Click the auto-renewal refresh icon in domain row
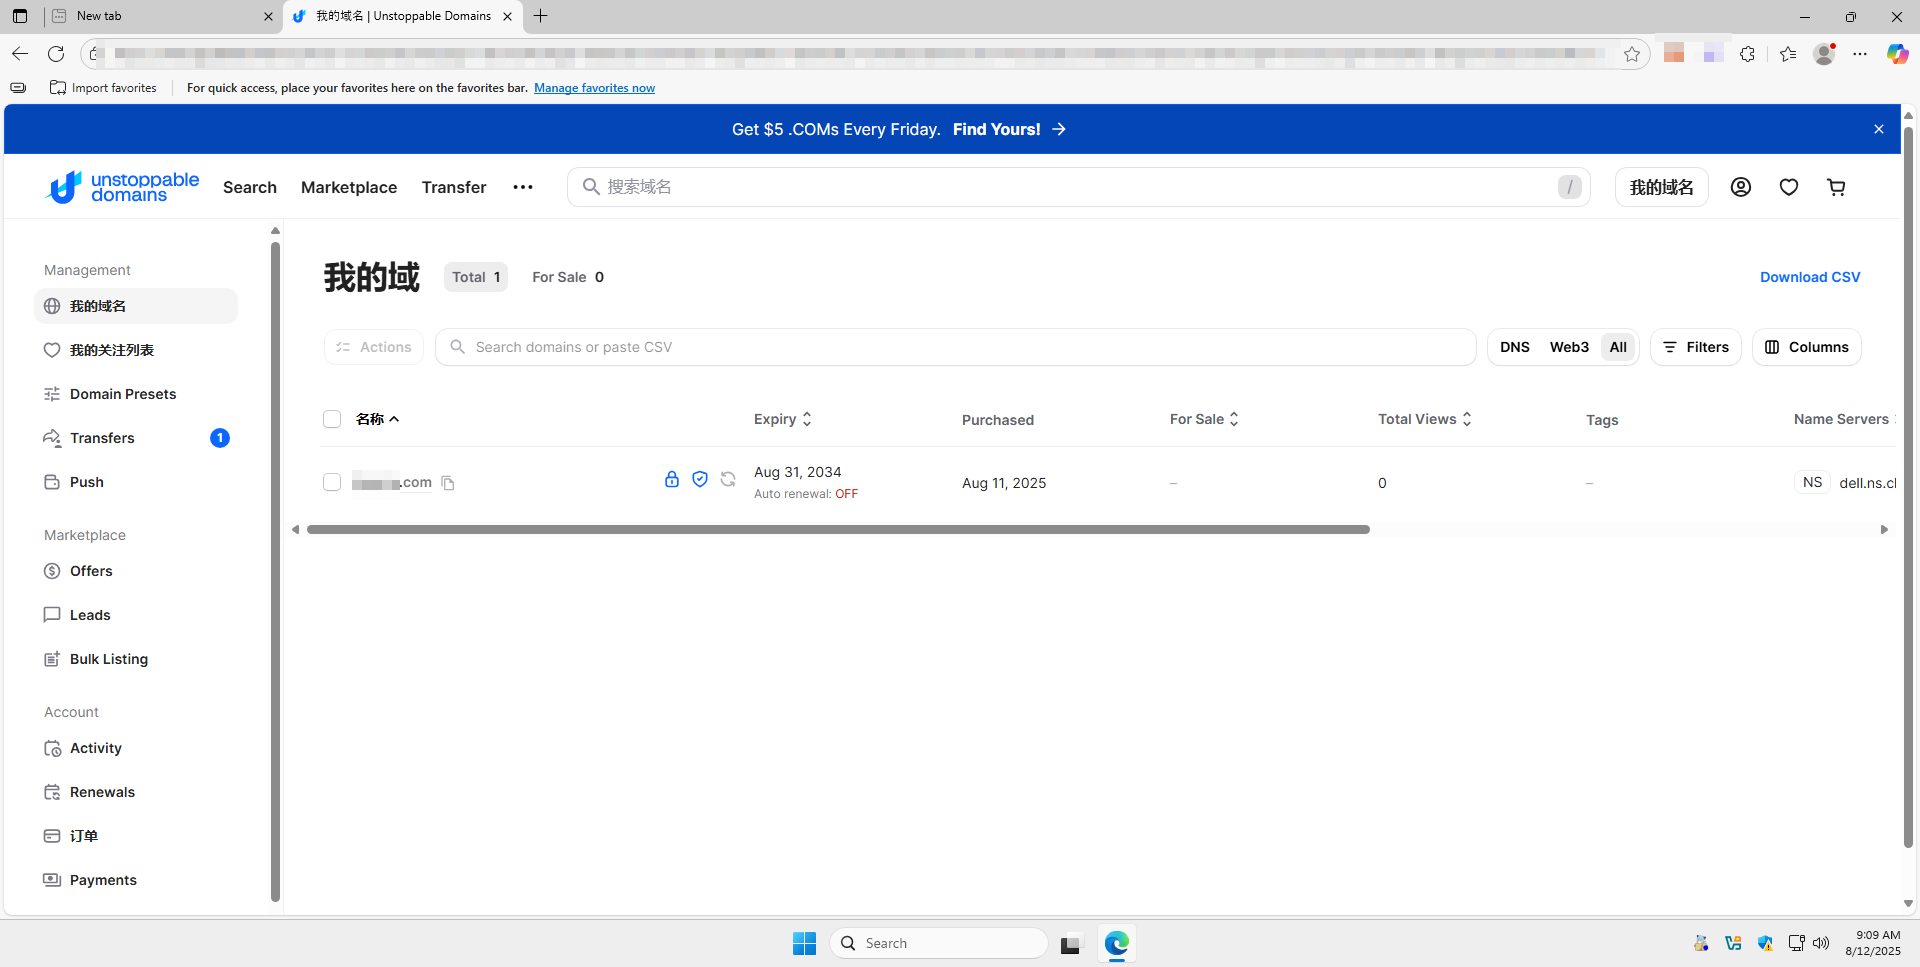This screenshot has width=1920, height=967. 728,480
